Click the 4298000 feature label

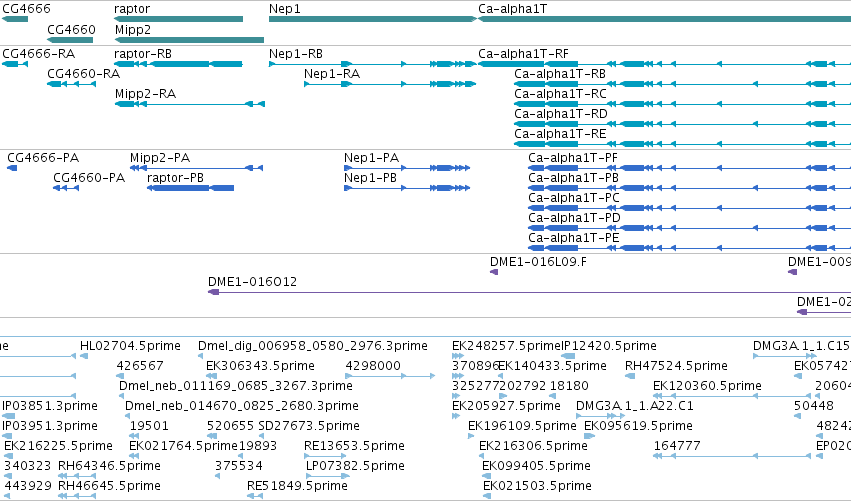click(373, 366)
